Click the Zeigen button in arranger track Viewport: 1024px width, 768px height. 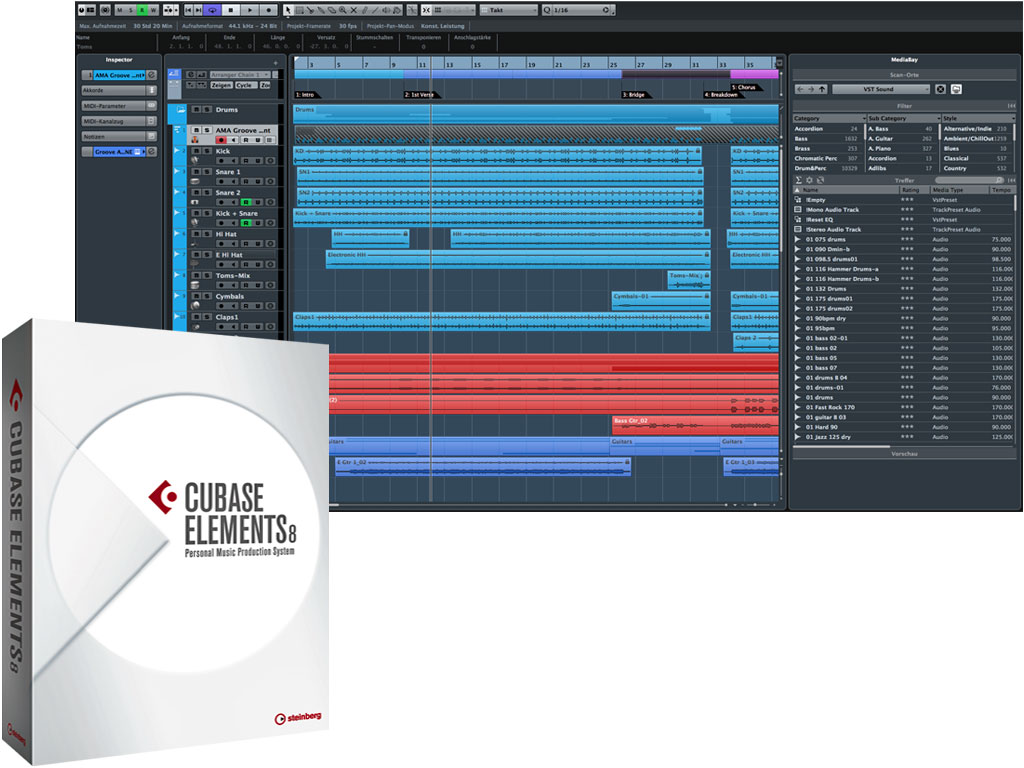click(221, 86)
